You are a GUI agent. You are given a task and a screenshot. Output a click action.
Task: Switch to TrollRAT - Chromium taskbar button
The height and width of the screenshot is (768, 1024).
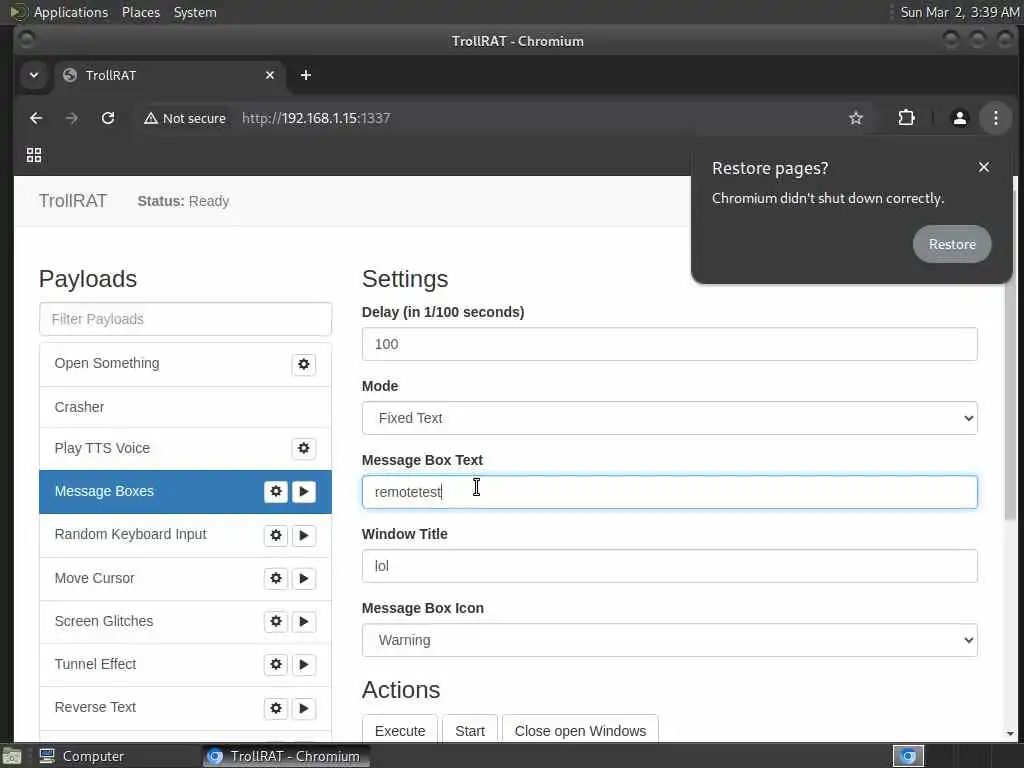pyautogui.click(x=285, y=756)
